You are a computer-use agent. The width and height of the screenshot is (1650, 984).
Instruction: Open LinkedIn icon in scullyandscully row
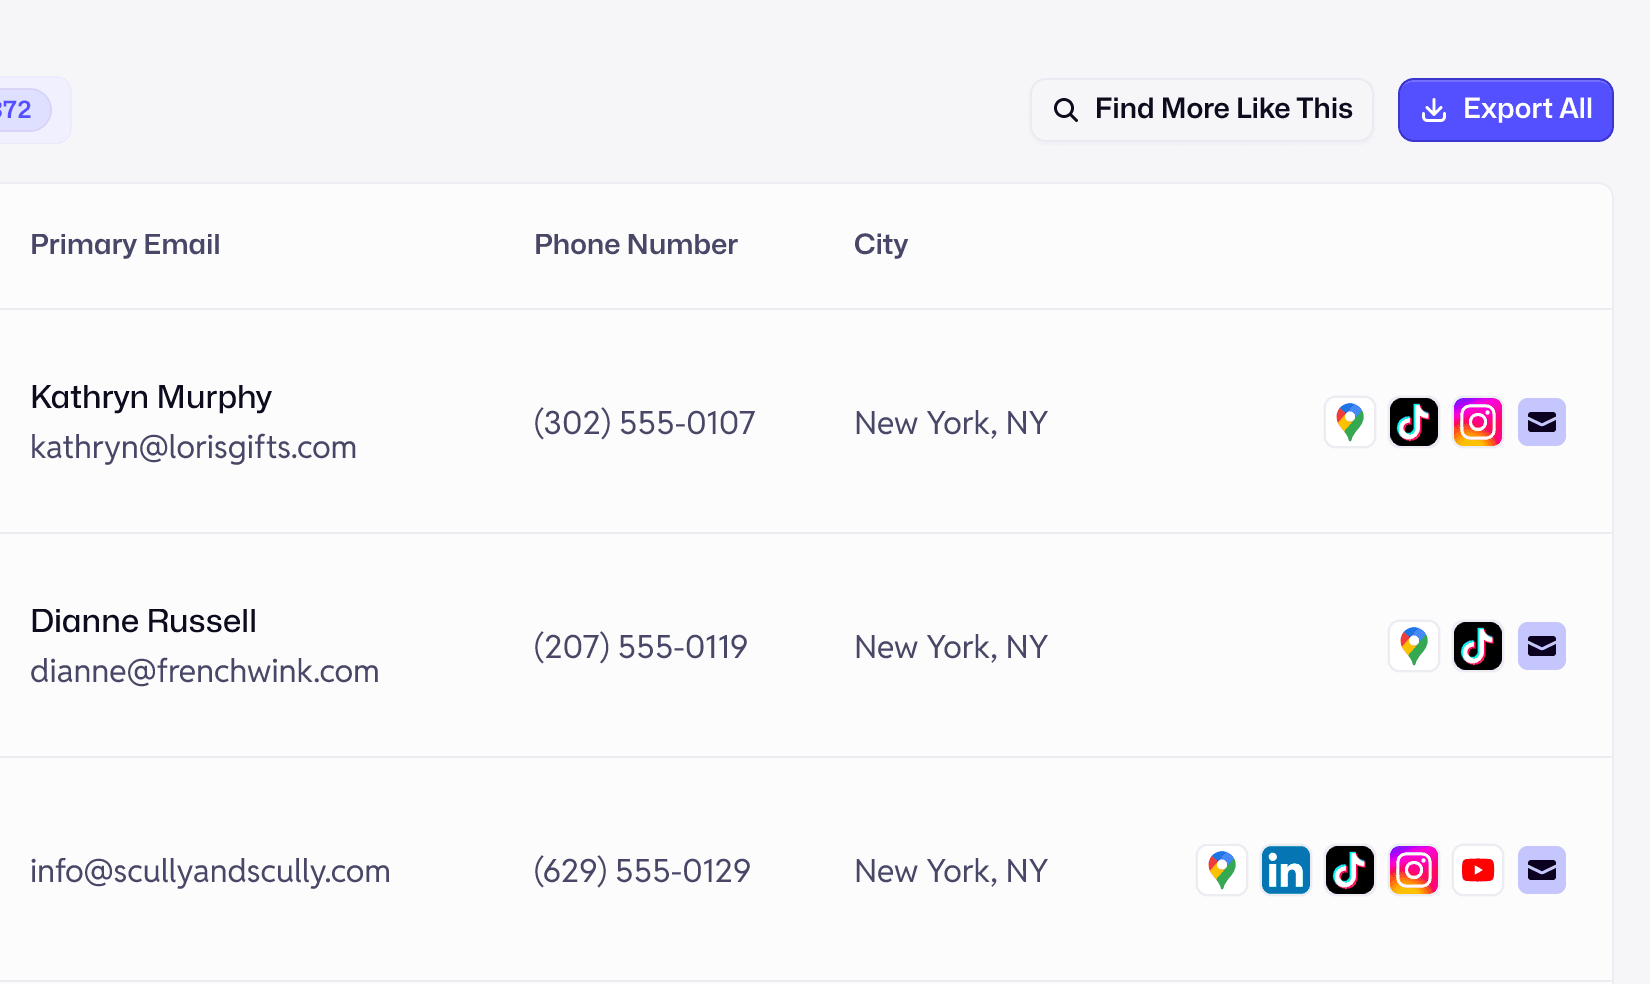click(1286, 870)
